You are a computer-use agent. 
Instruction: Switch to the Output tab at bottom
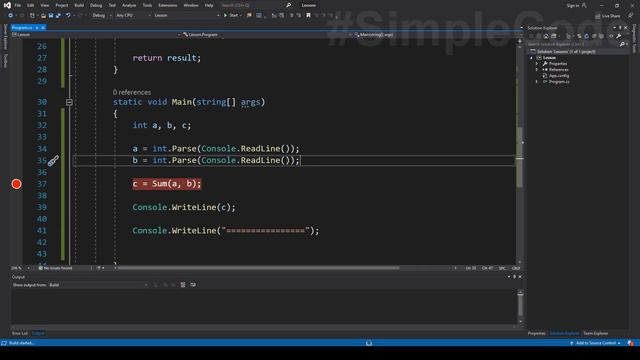[38, 333]
